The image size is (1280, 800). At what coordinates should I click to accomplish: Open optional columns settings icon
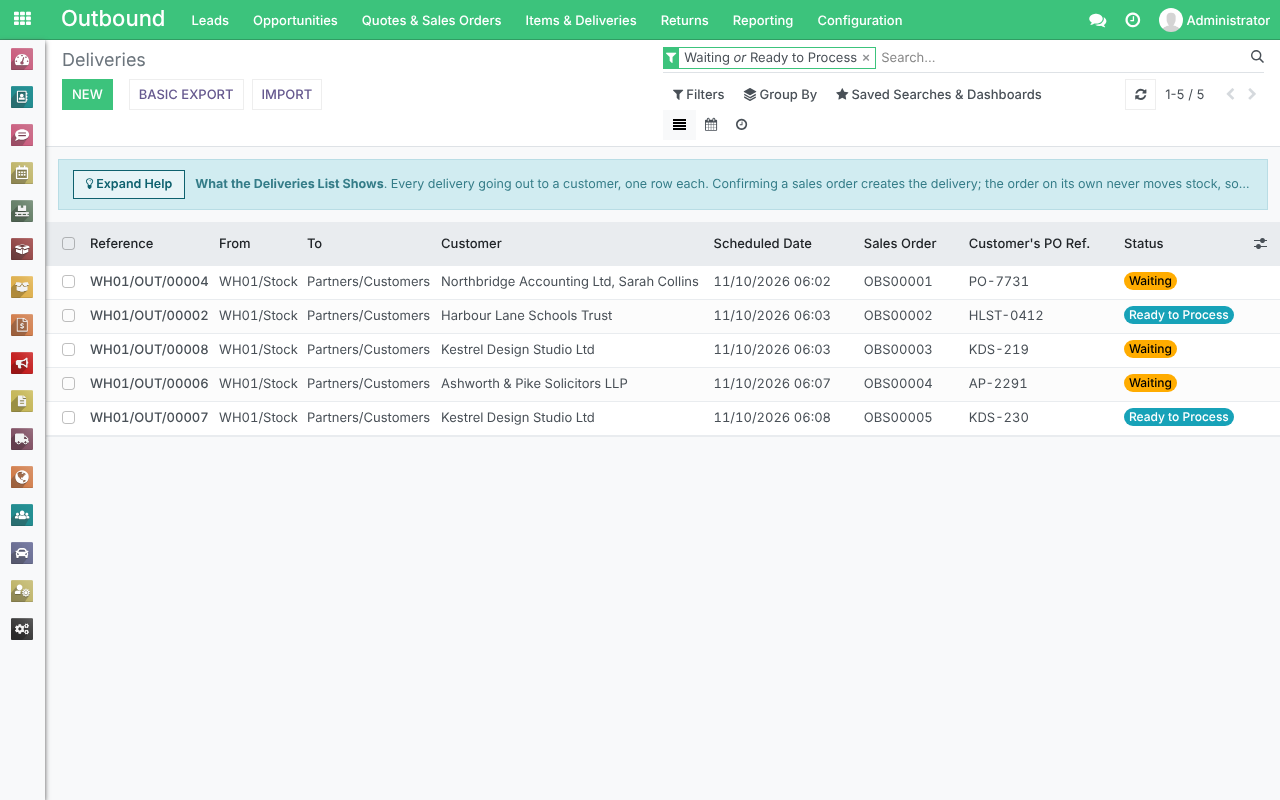point(1260,244)
